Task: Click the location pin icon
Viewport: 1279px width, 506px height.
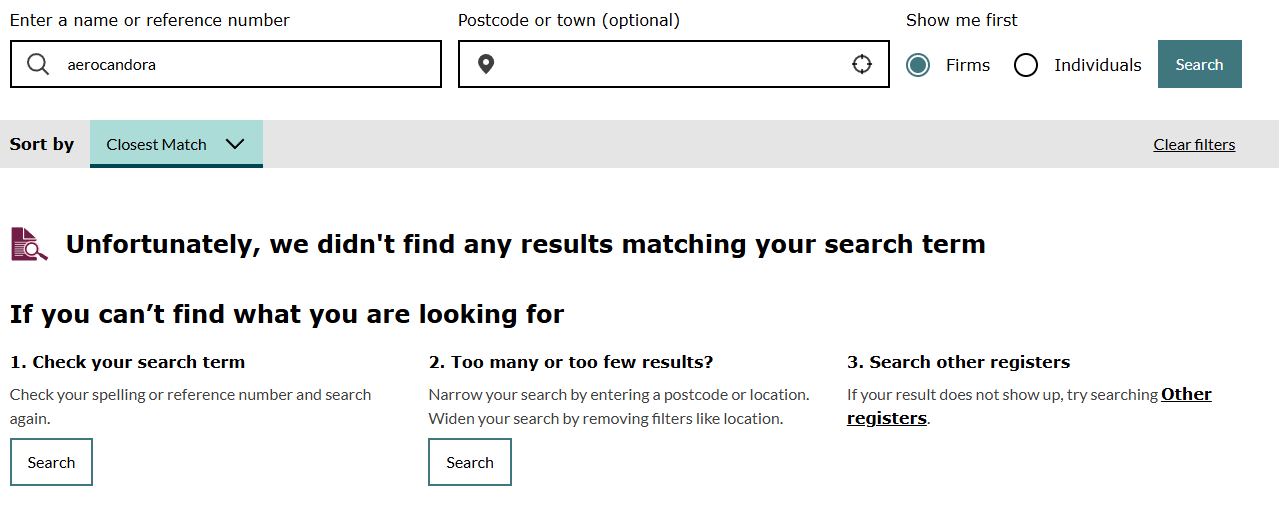Action: click(486, 65)
